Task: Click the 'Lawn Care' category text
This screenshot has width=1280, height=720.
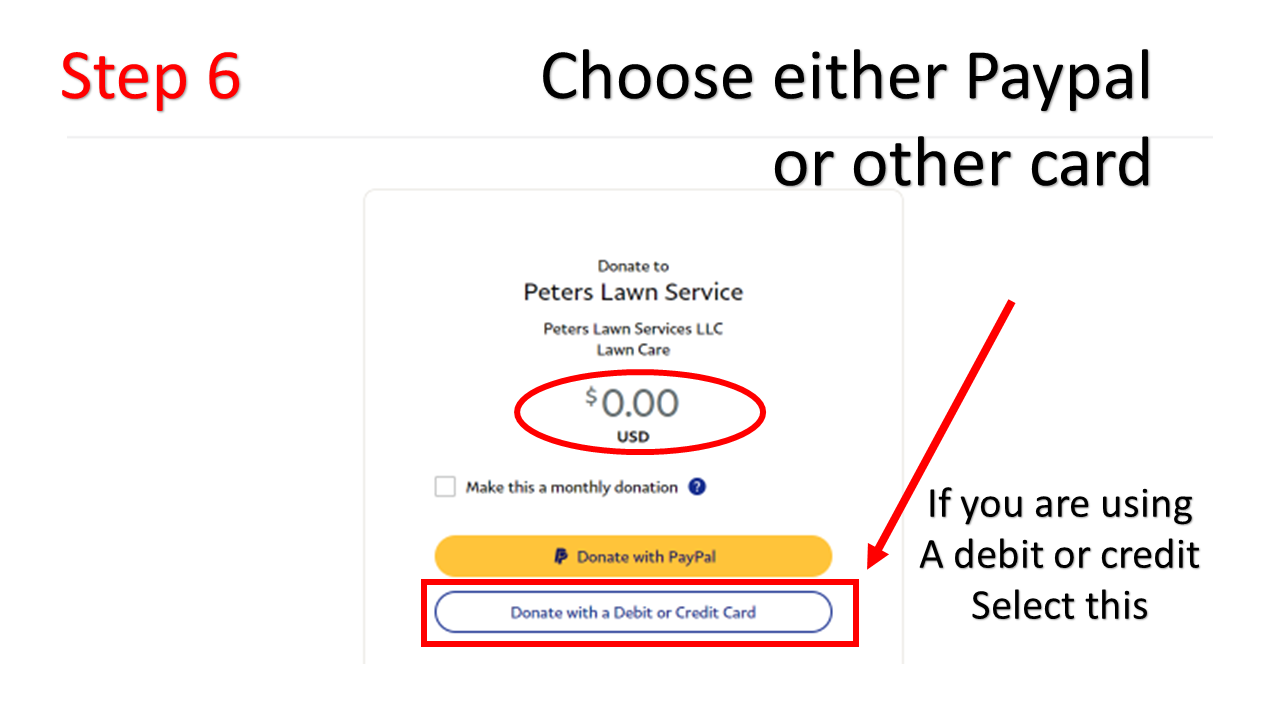Action: pyautogui.click(x=633, y=350)
